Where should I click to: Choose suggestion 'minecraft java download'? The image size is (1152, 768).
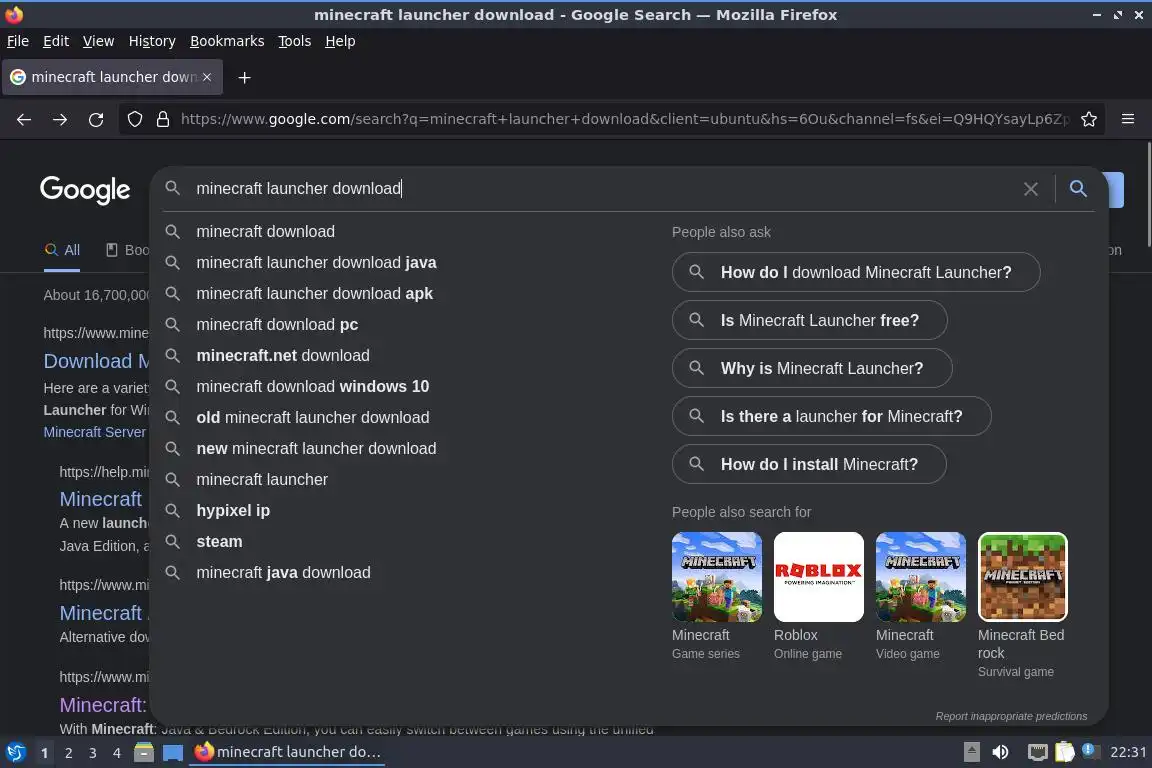coord(283,572)
